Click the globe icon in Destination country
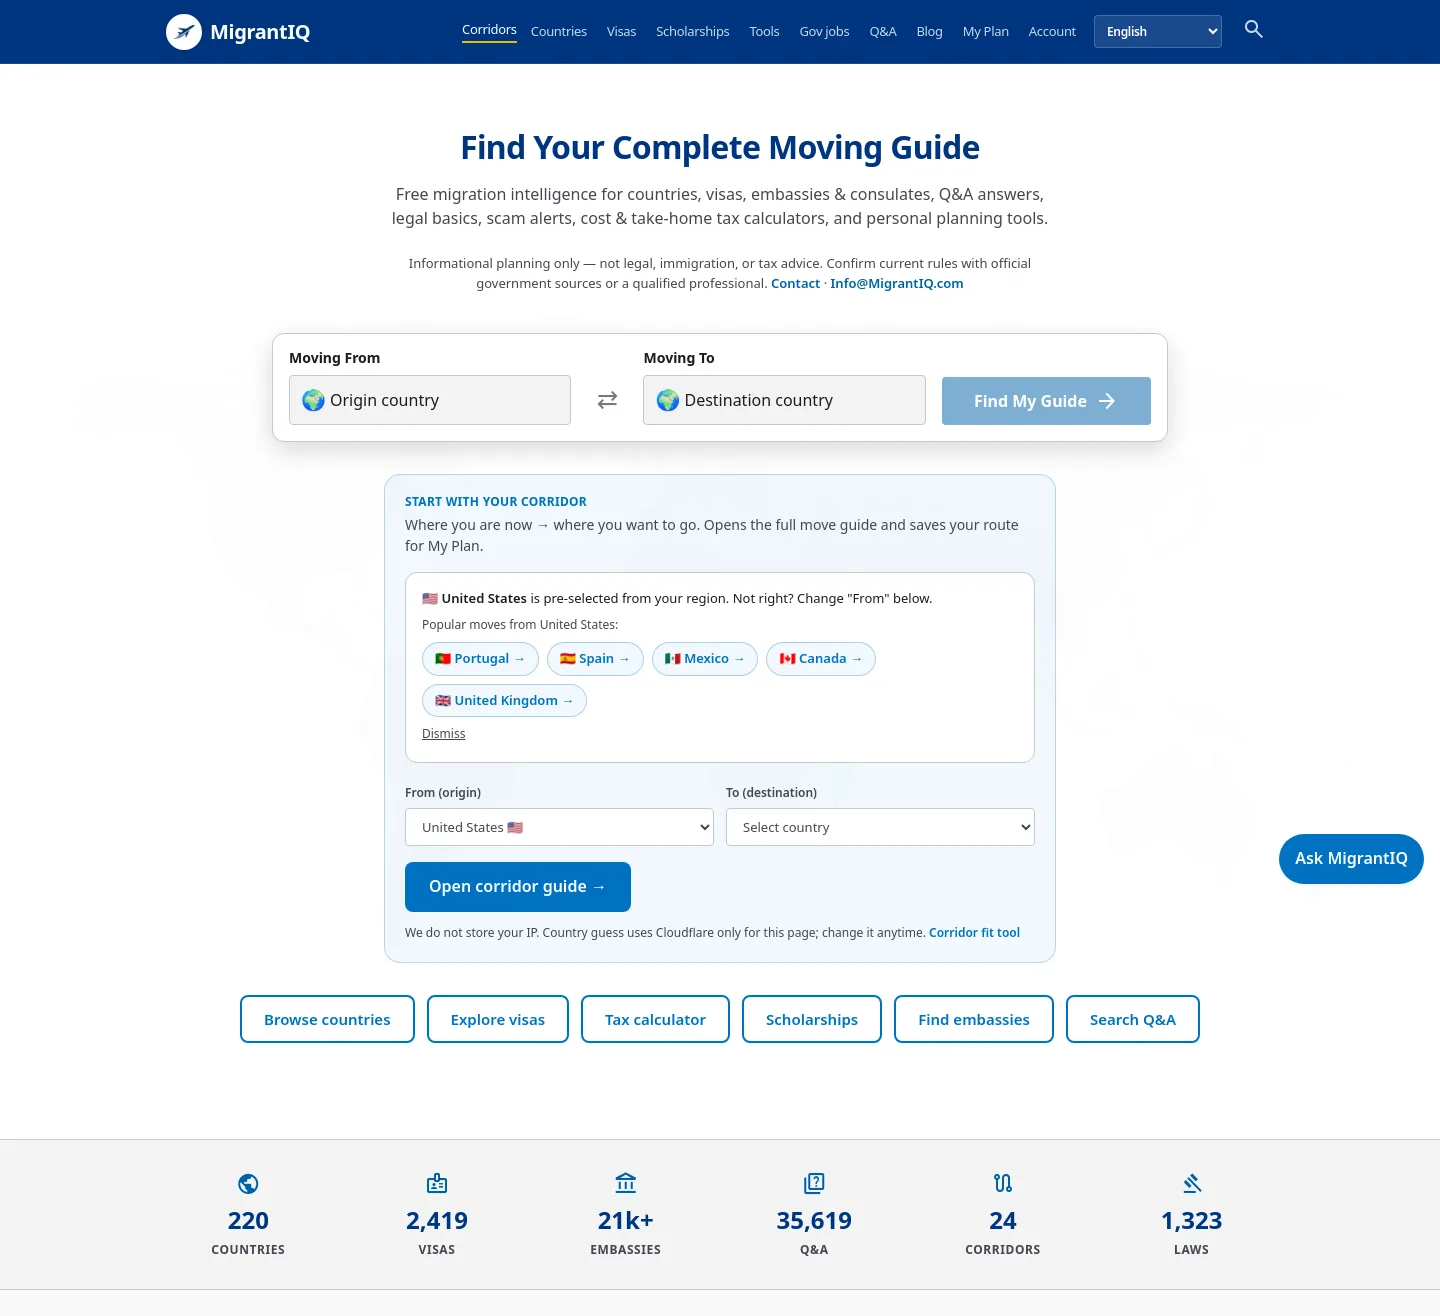This screenshot has width=1440, height=1316. tap(668, 400)
